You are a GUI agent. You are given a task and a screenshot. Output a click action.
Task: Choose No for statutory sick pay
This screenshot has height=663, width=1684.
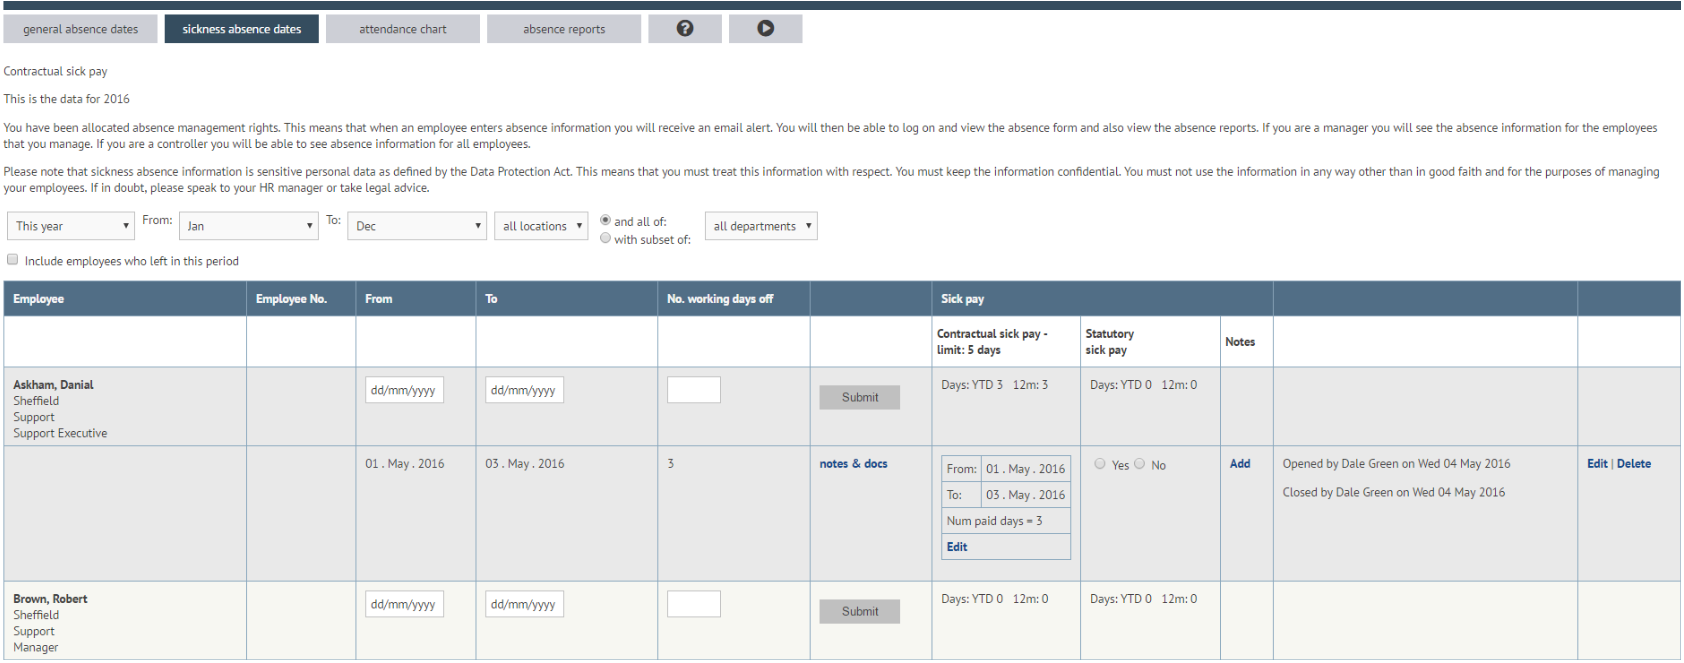click(x=1139, y=464)
